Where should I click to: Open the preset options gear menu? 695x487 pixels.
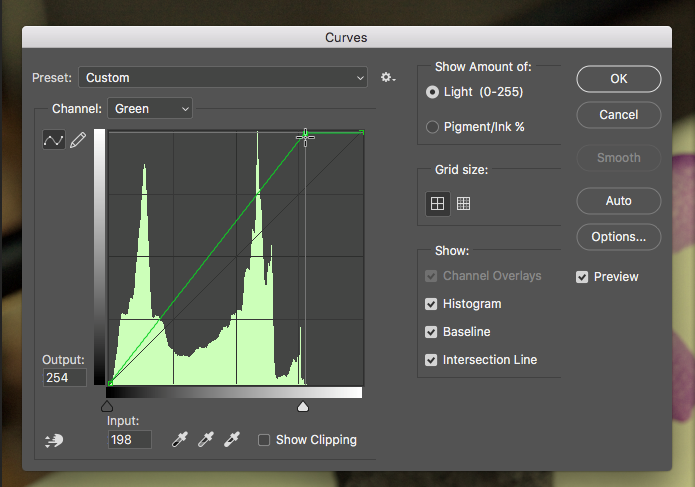point(388,77)
